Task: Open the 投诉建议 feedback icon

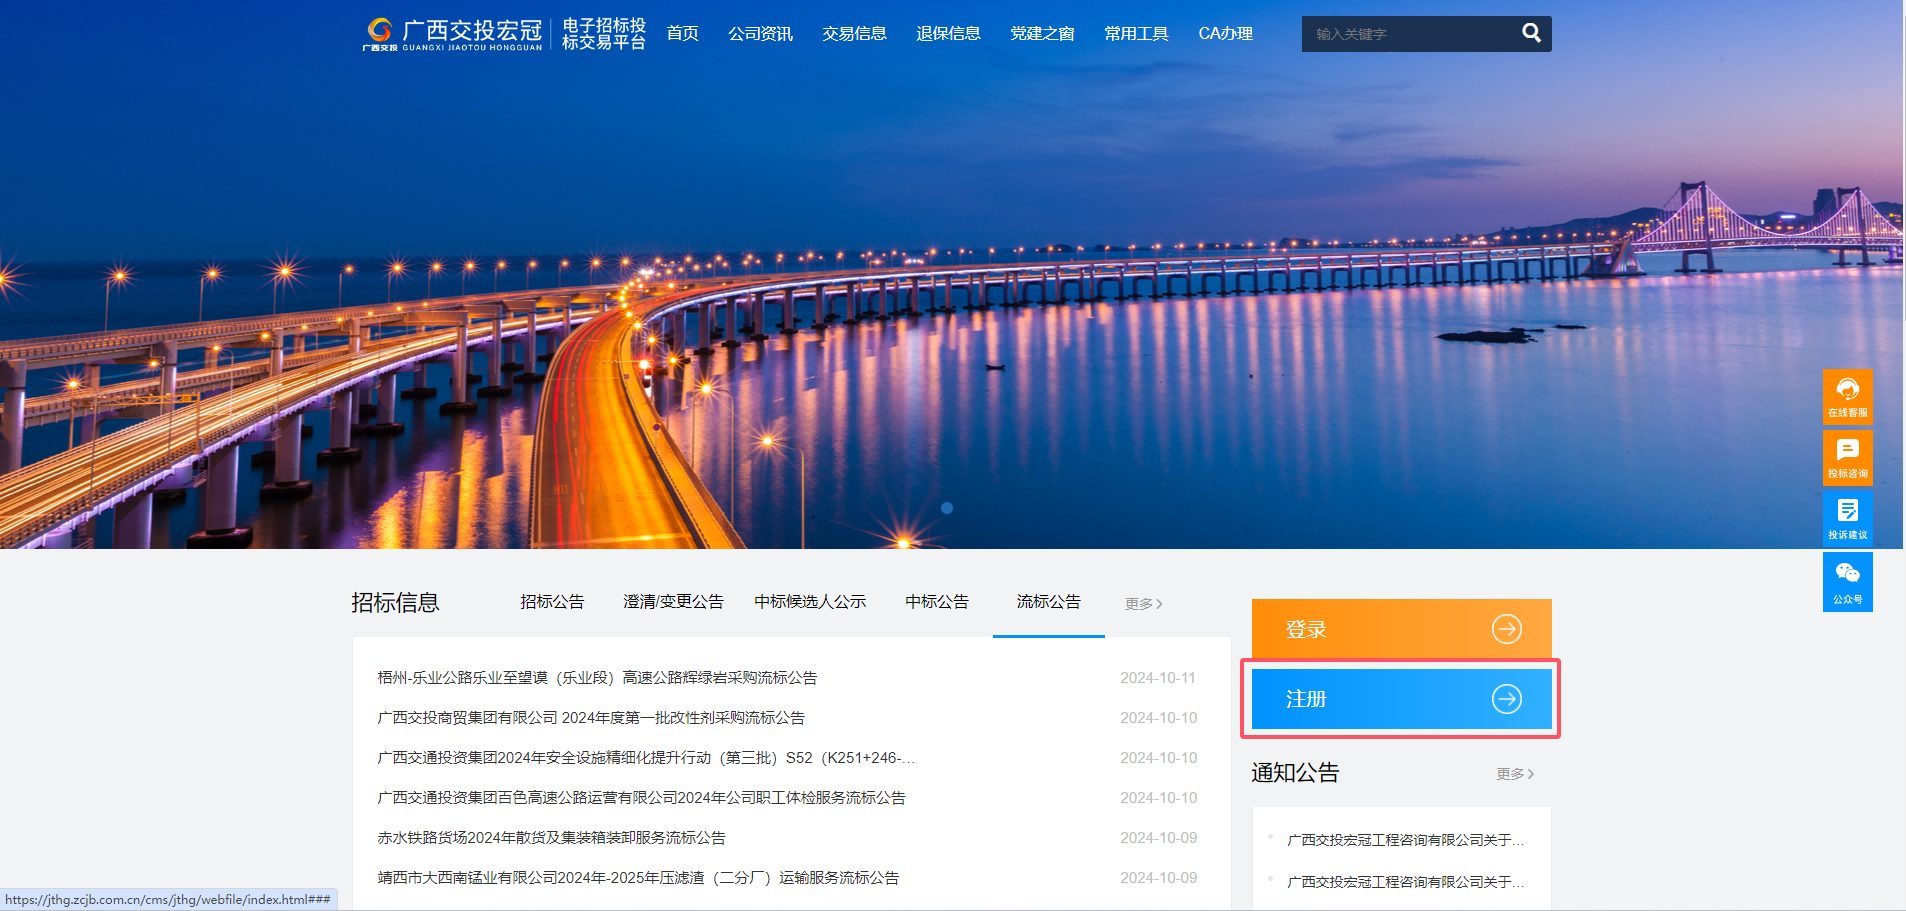Action: 1849,517
